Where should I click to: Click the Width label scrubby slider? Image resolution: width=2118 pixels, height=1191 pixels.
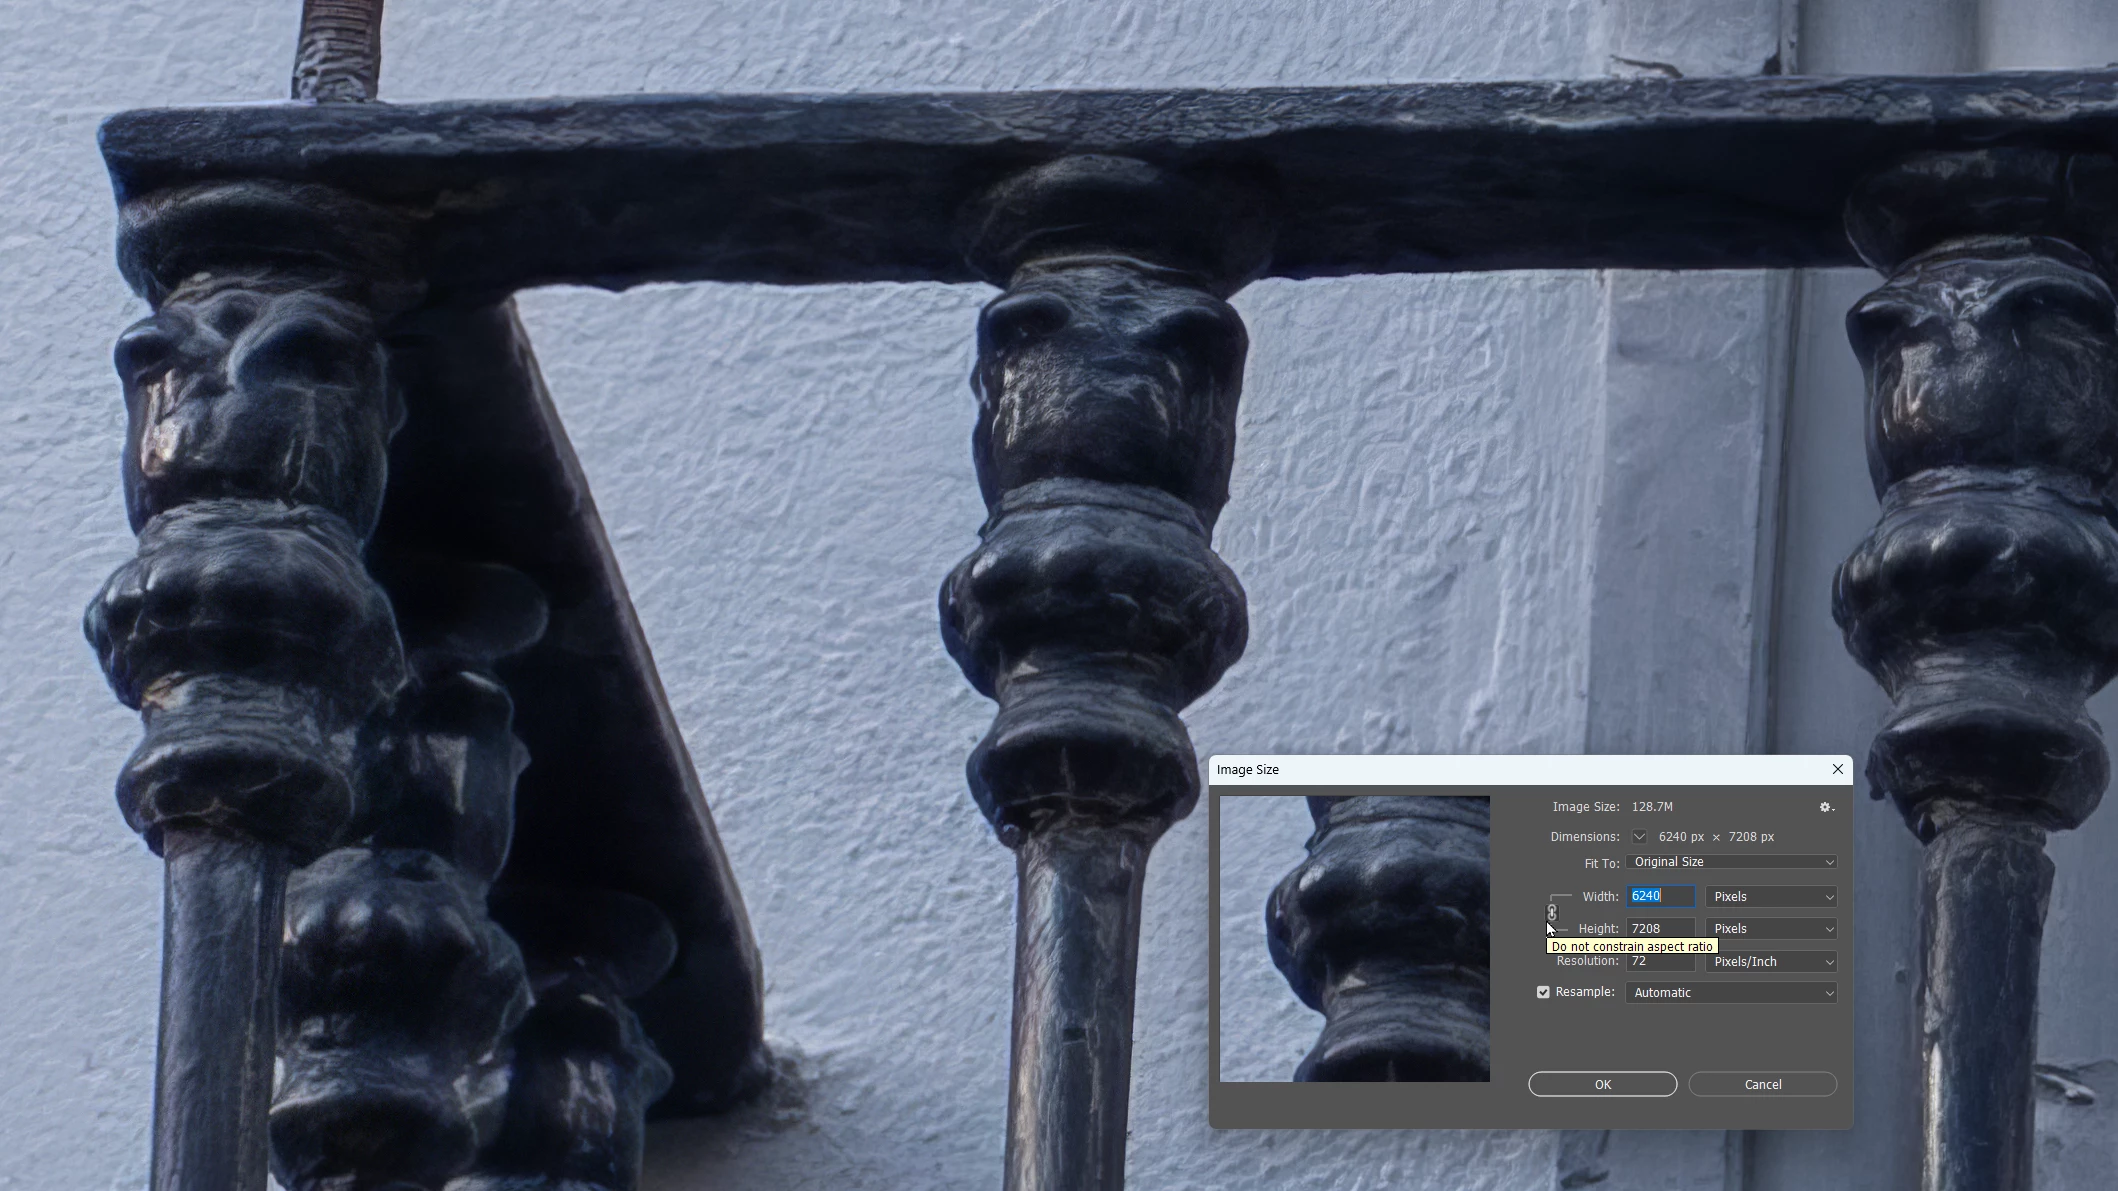(x=1600, y=897)
